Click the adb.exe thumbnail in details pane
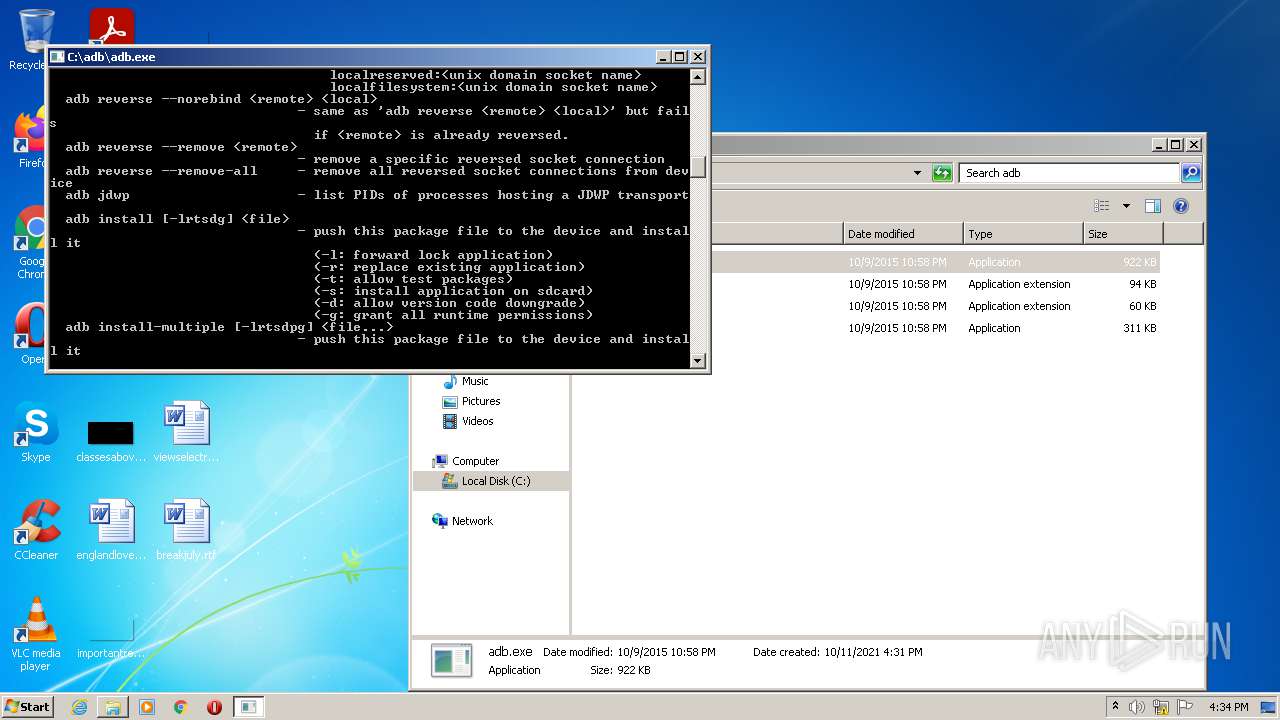Viewport: 1280px width, 720px height. point(451,660)
